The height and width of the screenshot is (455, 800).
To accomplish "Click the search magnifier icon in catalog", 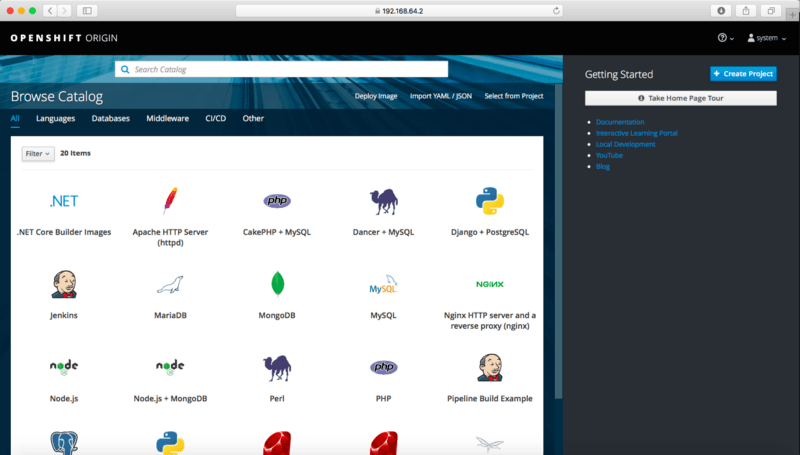I will click(125, 69).
